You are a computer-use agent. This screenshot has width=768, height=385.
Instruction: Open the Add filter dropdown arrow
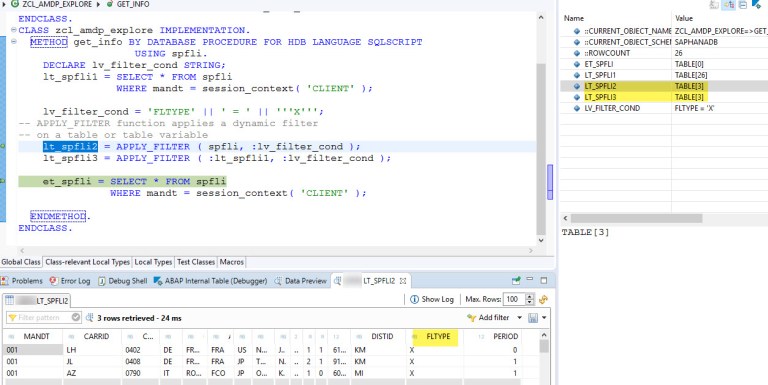519,318
